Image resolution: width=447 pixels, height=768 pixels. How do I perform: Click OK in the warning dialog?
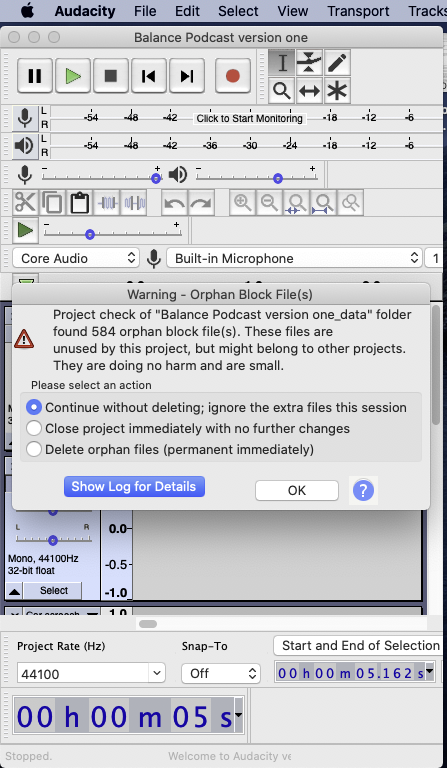(x=297, y=490)
